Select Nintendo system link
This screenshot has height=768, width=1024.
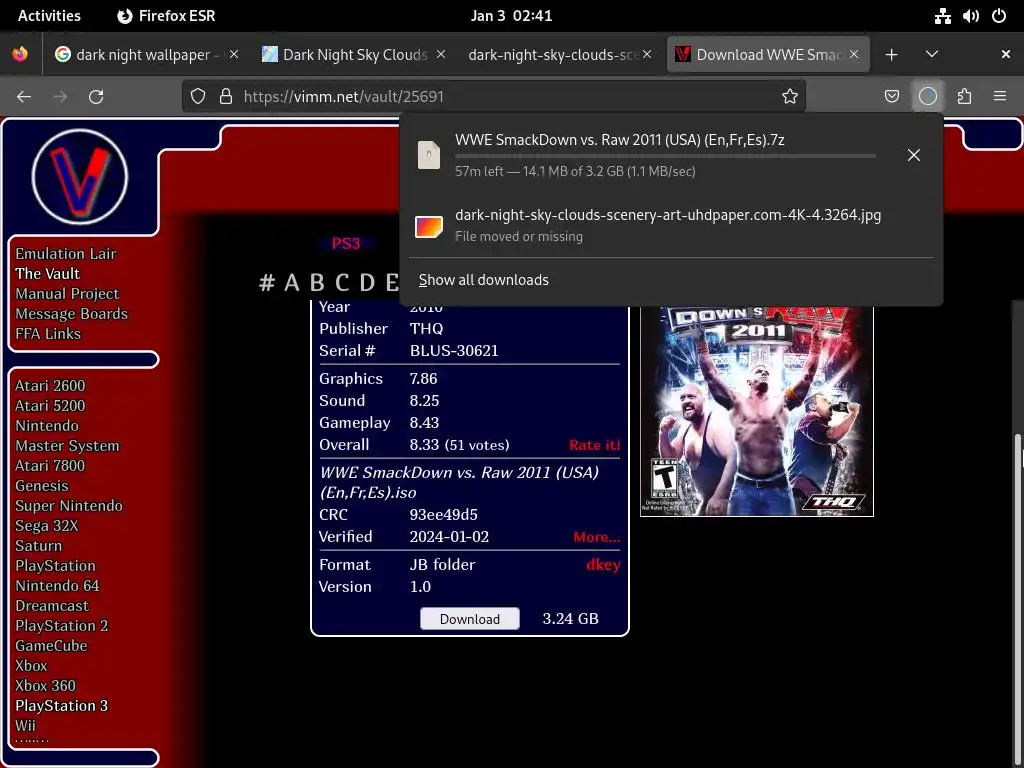[x=47, y=426]
